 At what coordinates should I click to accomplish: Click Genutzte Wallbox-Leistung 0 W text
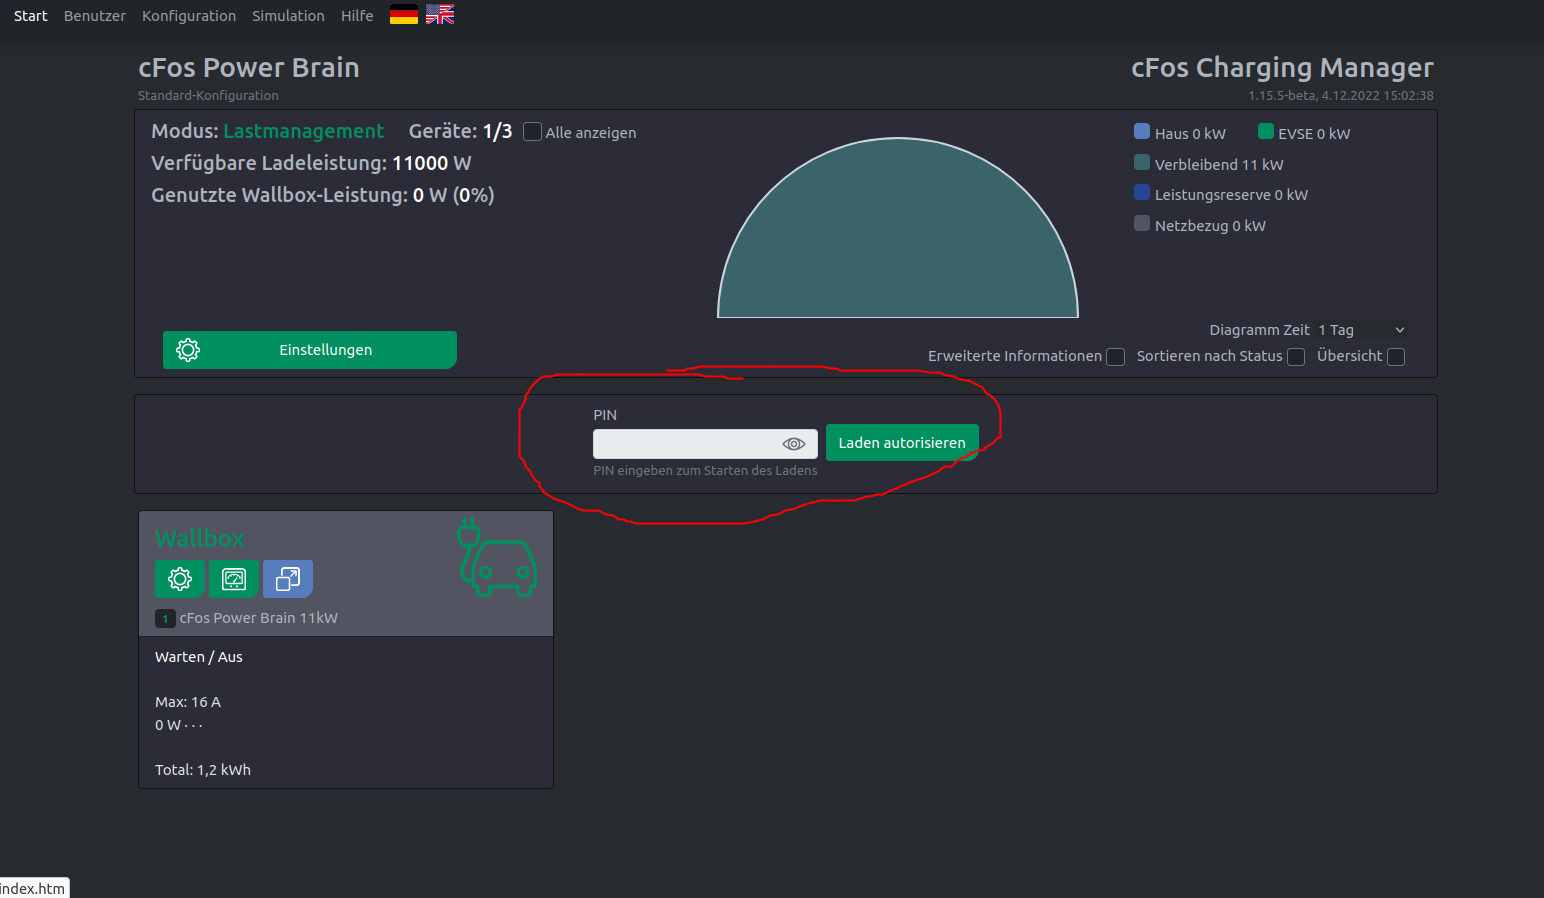[323, 195]
